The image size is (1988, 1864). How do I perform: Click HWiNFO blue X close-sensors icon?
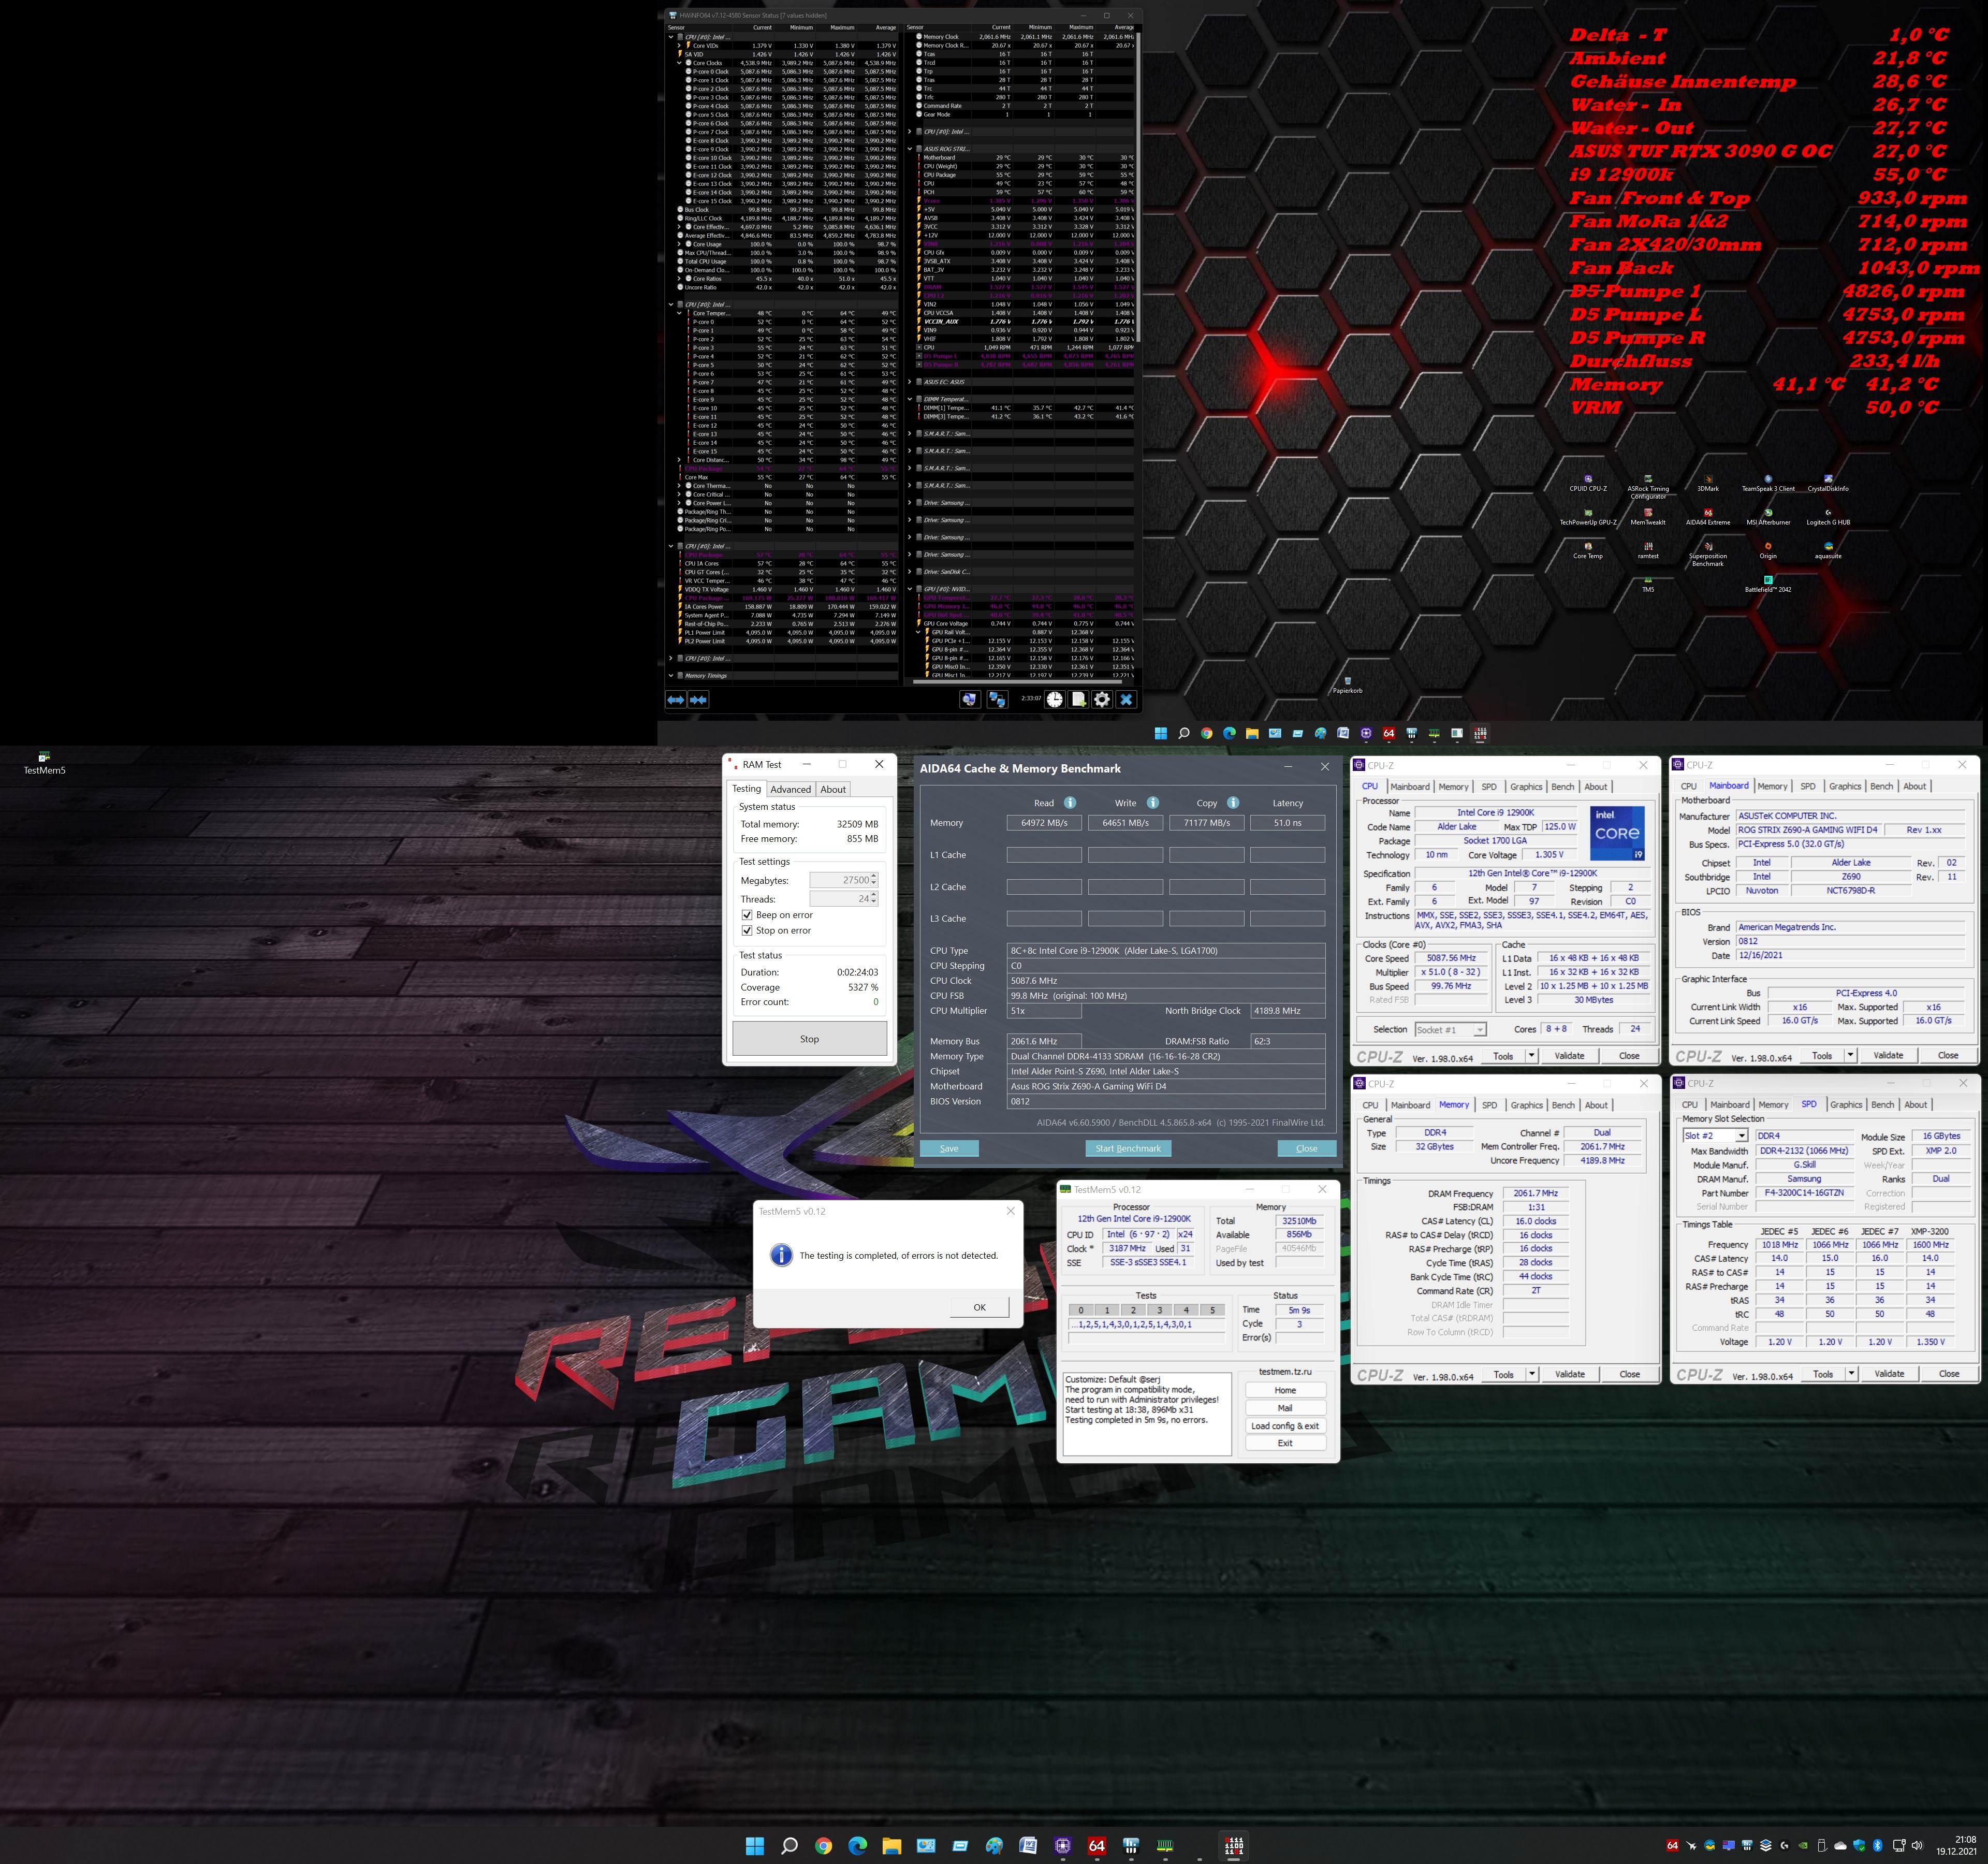point(1126,700)
